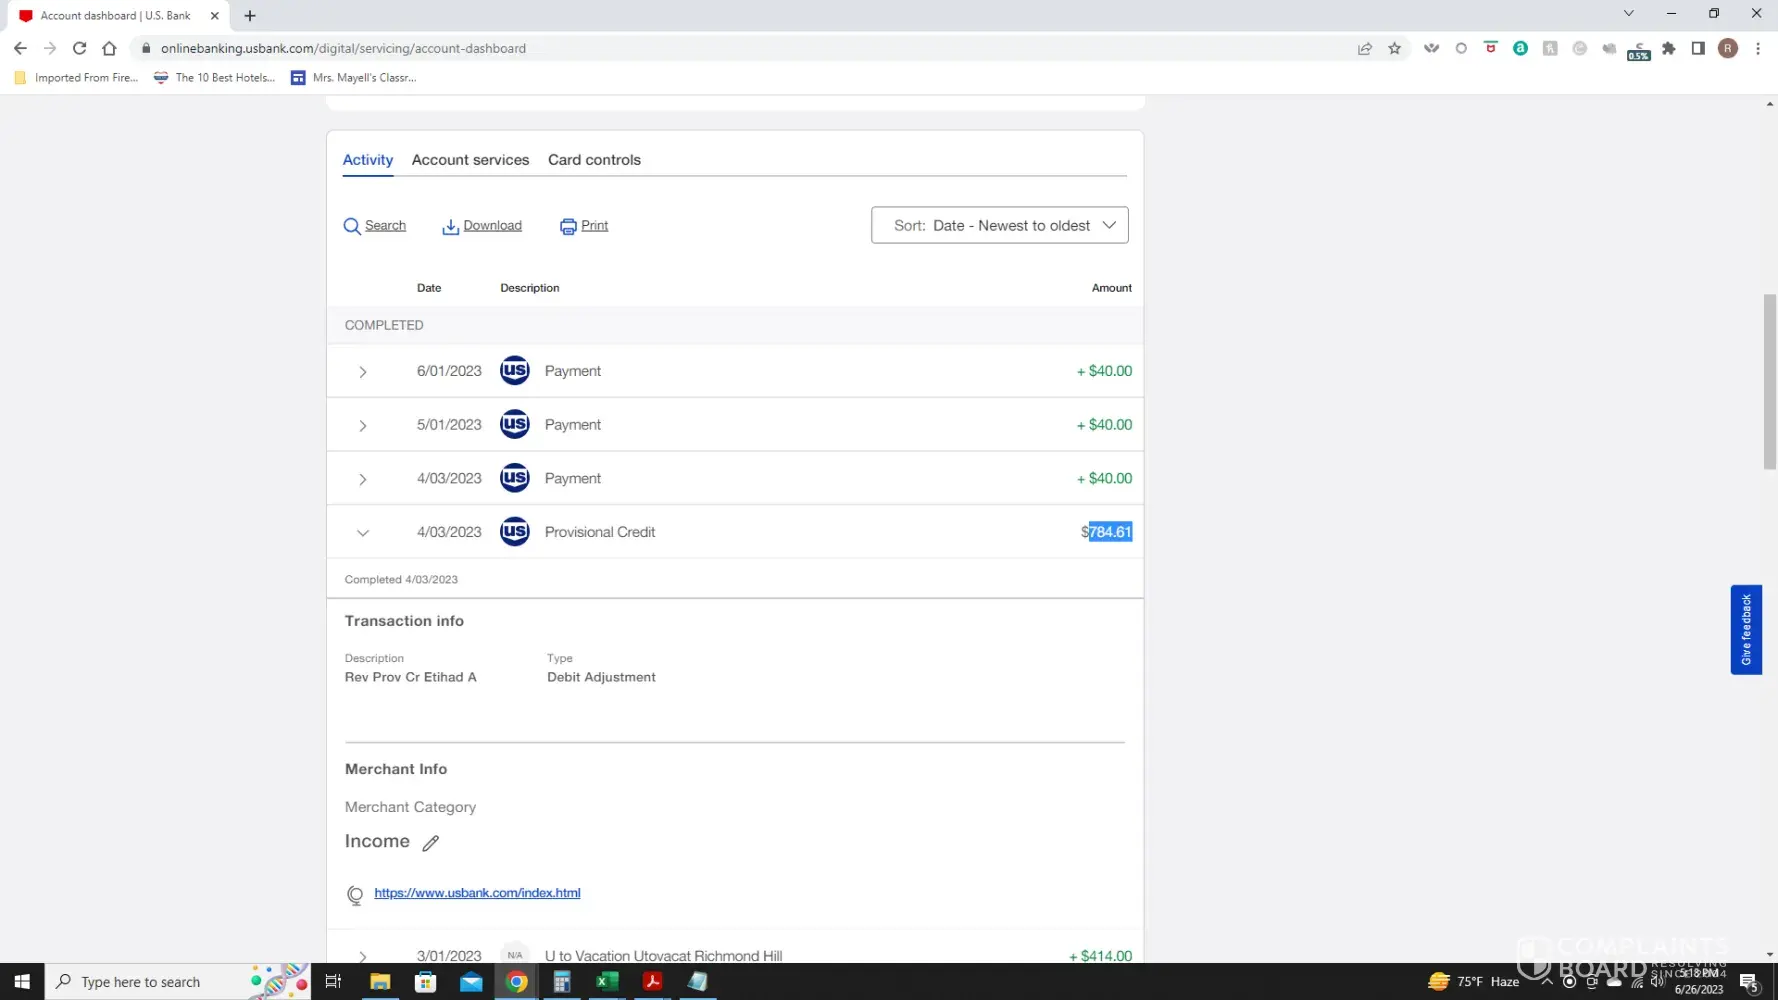Image resolution: width=1778 pixels, height=1000 pixels.
Task: Expand the 6/01/2023 Payment transaction
Action: (363, 372)
